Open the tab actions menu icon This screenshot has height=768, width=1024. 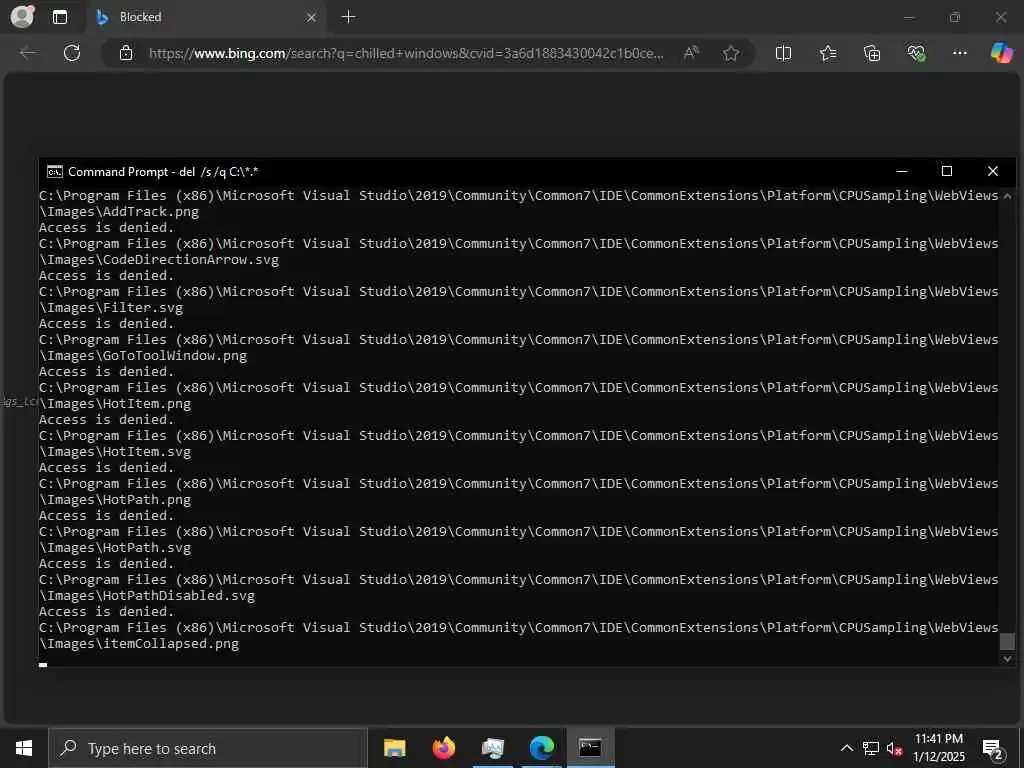(59, 17)
